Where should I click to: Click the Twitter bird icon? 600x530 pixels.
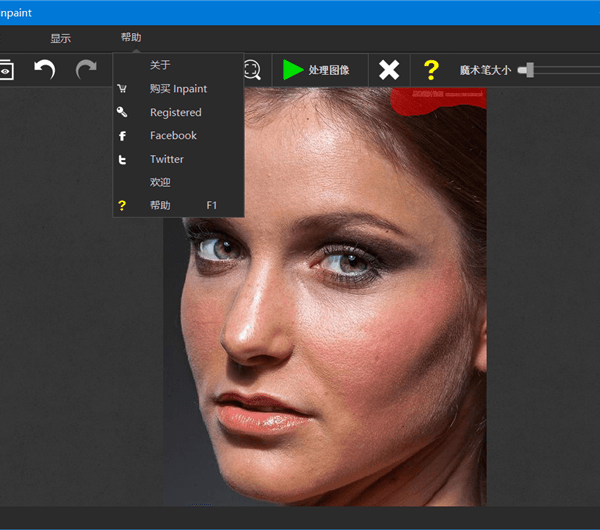[123, 160]
